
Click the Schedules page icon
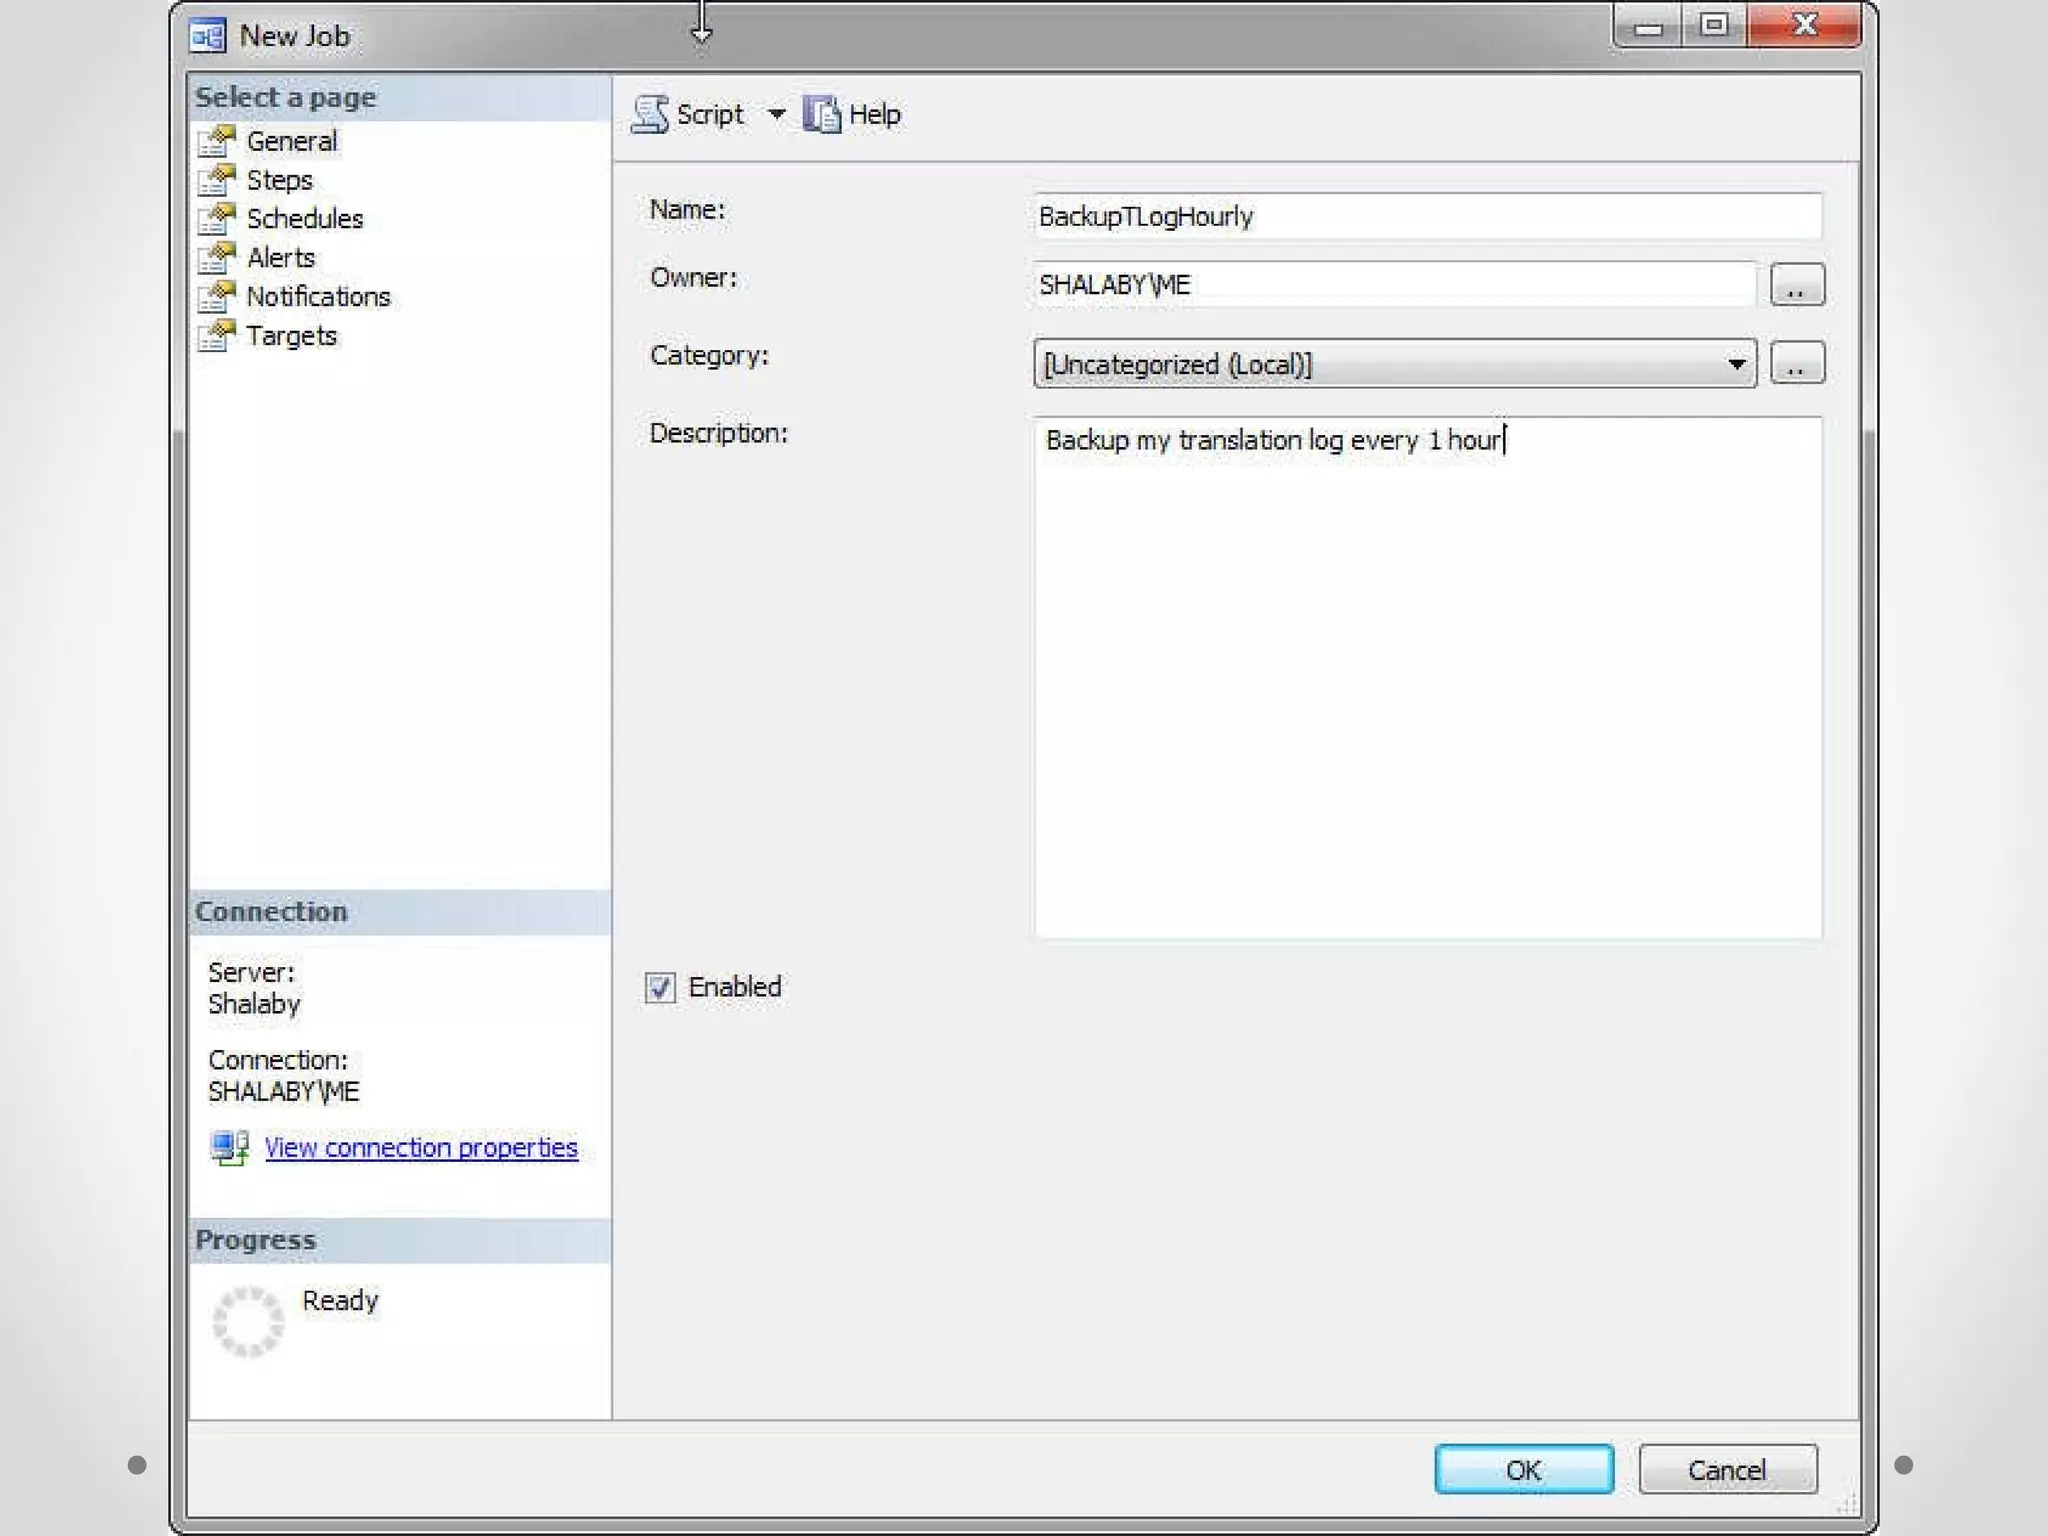click(x=217, y=219)
